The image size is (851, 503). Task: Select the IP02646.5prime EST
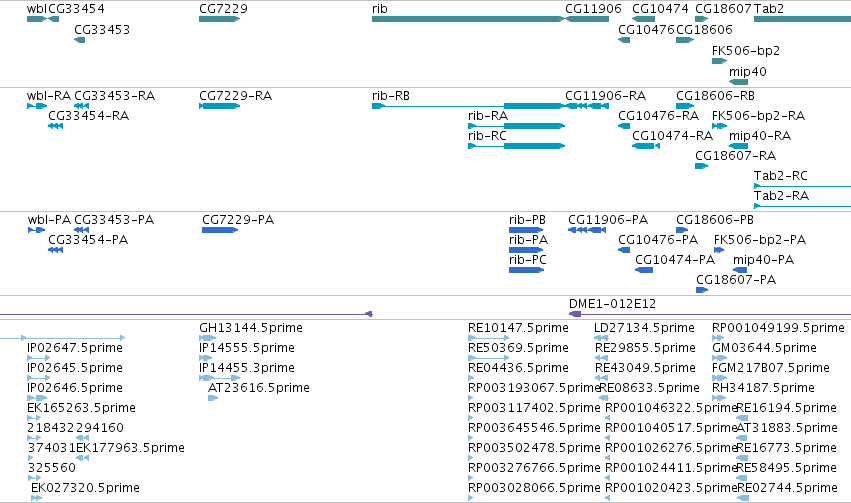pyautogui.click(x=36, y=398)
